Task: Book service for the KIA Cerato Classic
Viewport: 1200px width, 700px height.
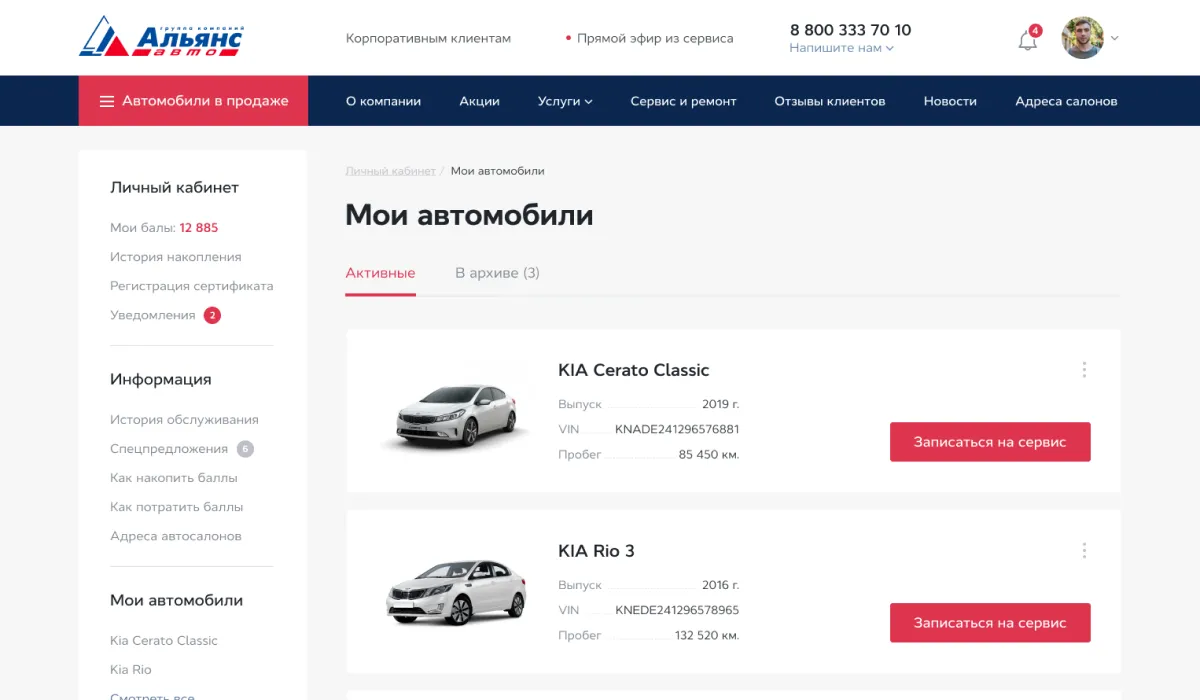Action: pos(989,442)
